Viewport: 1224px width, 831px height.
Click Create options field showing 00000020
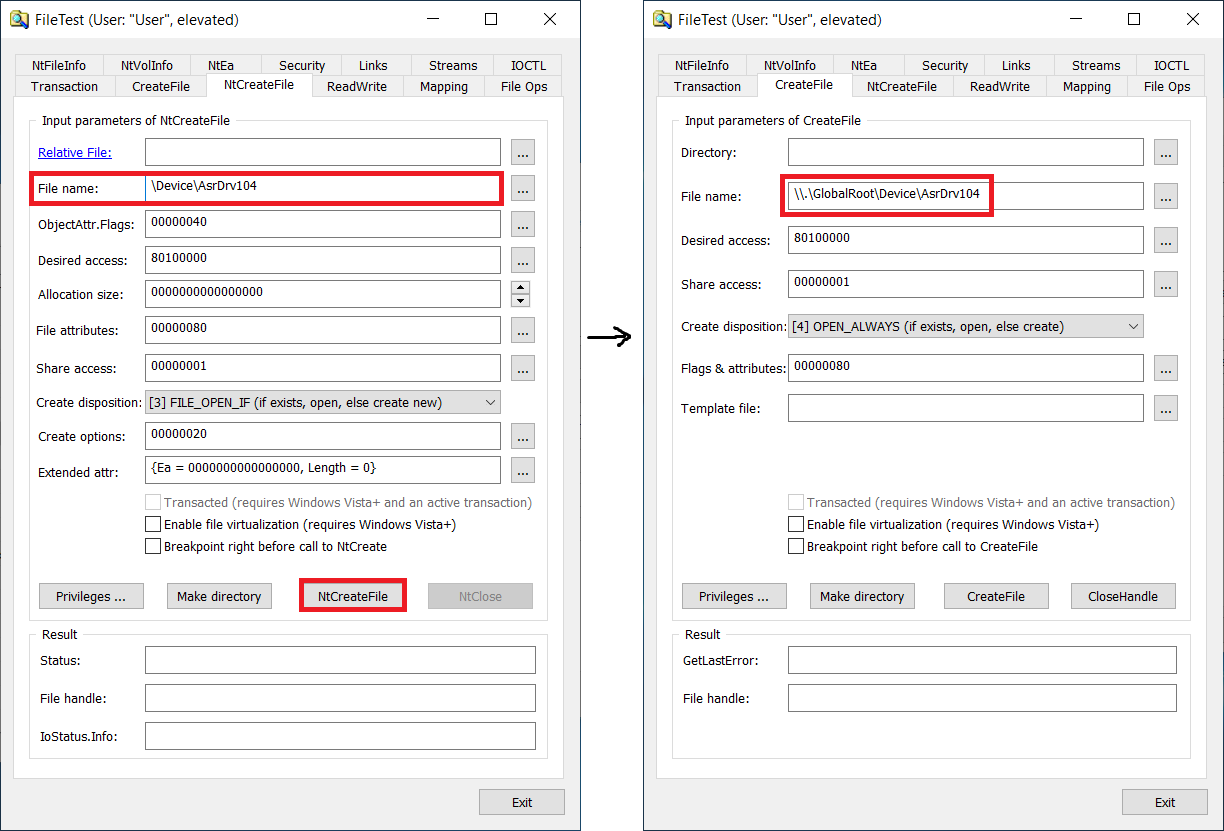(x=323, y=436)
